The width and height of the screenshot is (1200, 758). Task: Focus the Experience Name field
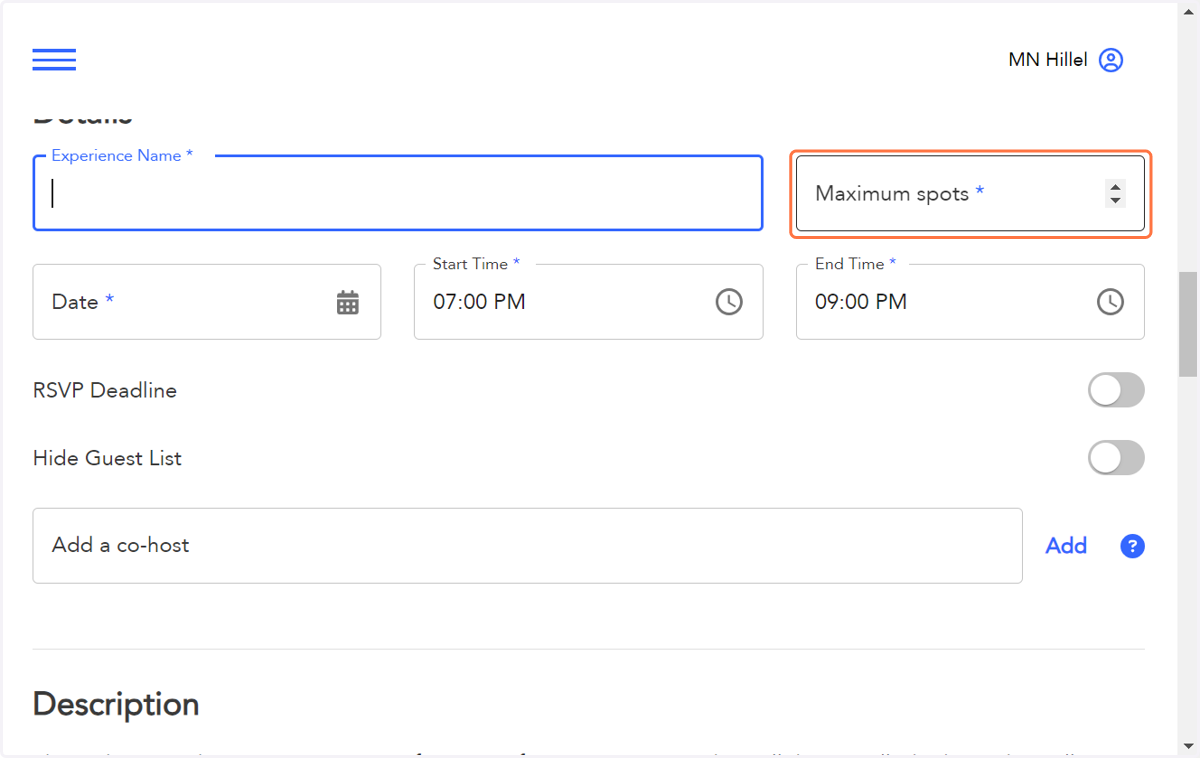point(398,193)
